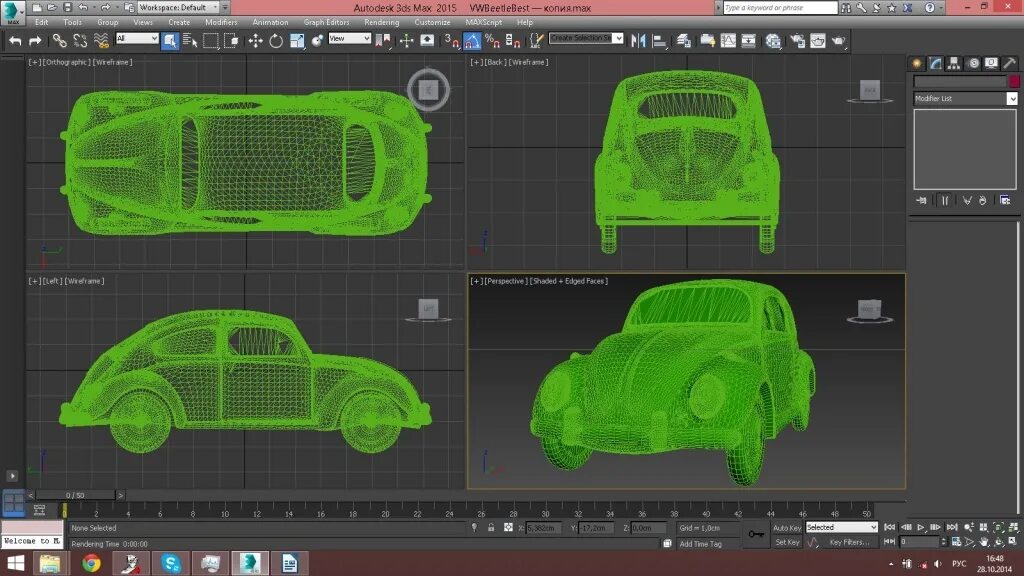Click the Undo arrow in main toolbar
Image resolution: width=1024 pixels, height=576 pixels.
(15, 40)
